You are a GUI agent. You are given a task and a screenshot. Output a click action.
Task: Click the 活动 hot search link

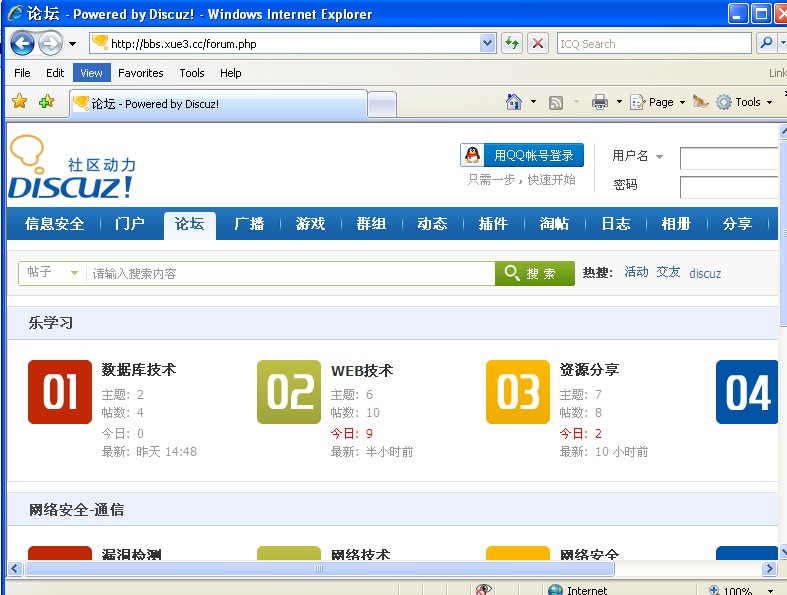636,272
